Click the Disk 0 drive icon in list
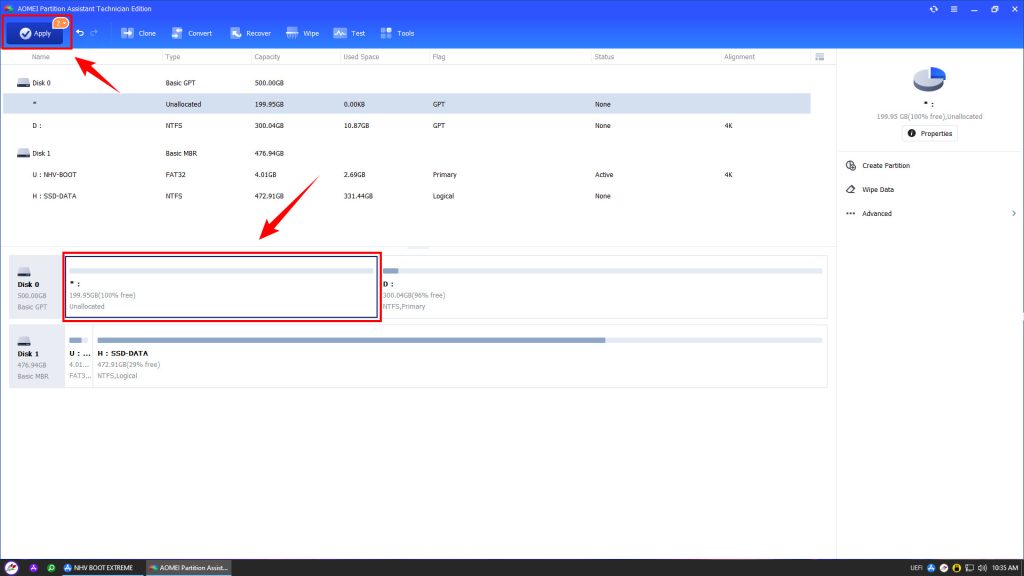The width and height of the screenshot is (1024, 576). coord(24,83)
